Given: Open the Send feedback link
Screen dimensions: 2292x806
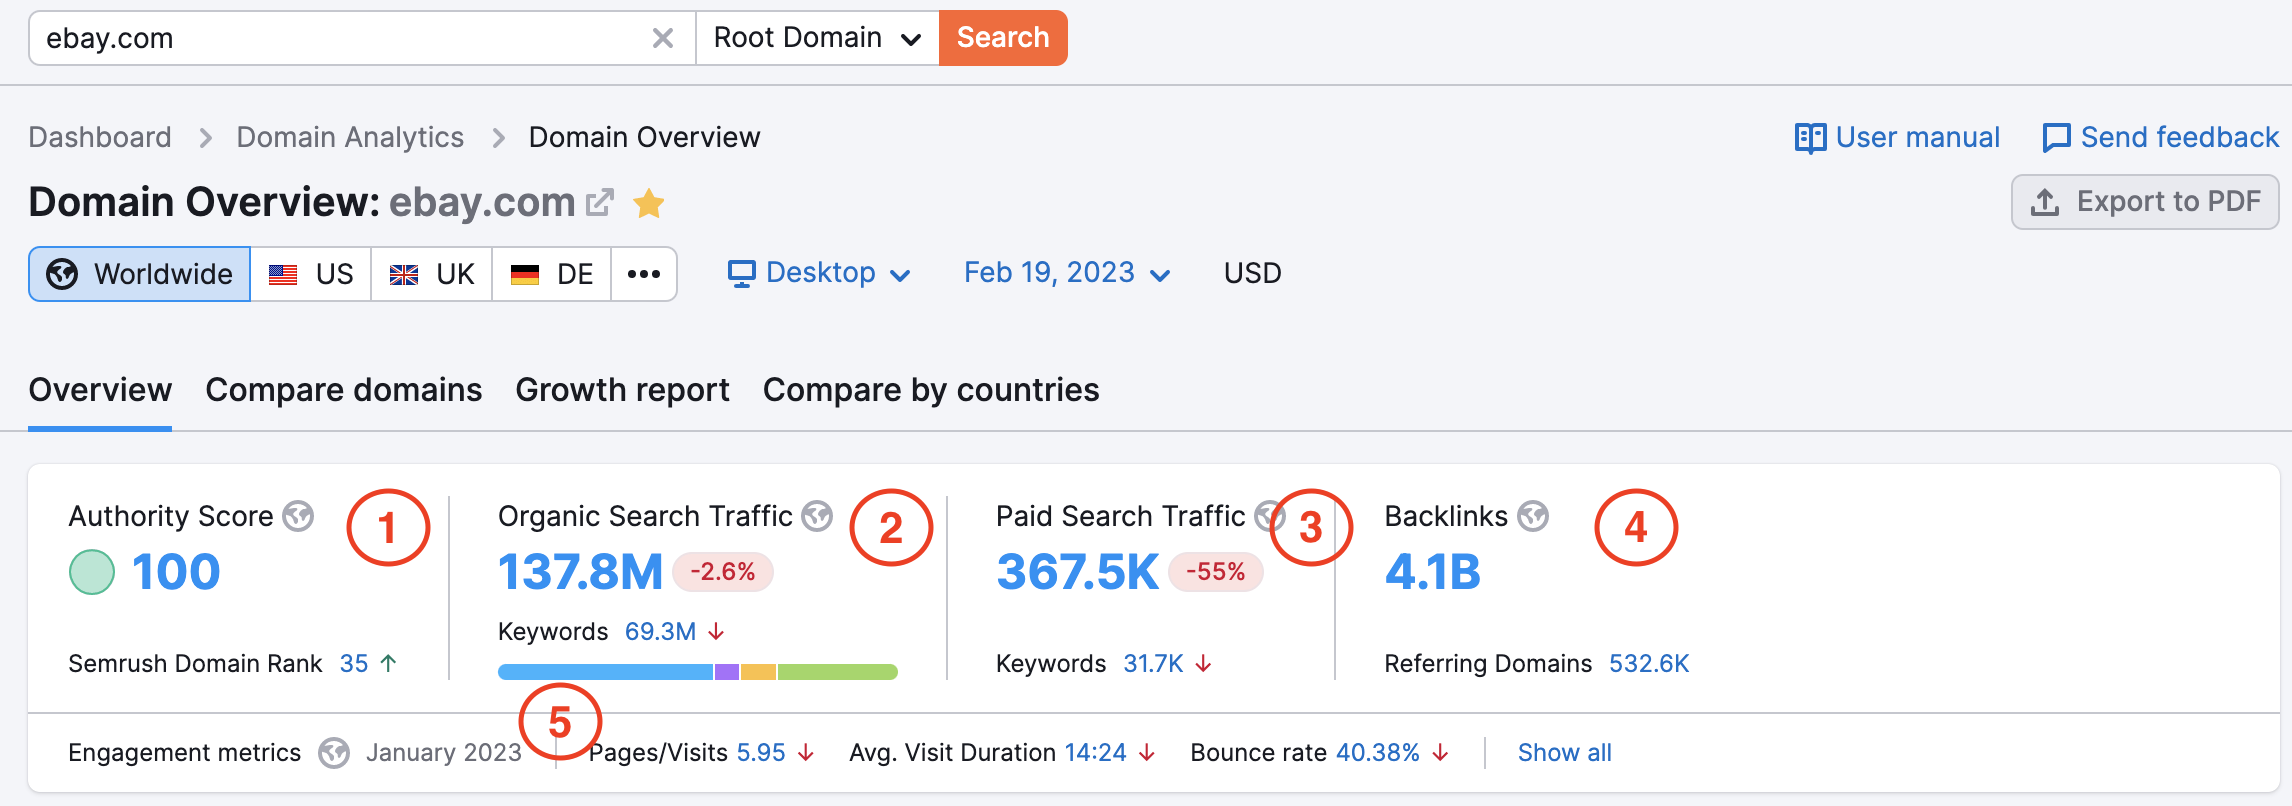Looking at the screenshot, I should [2161, 137].
